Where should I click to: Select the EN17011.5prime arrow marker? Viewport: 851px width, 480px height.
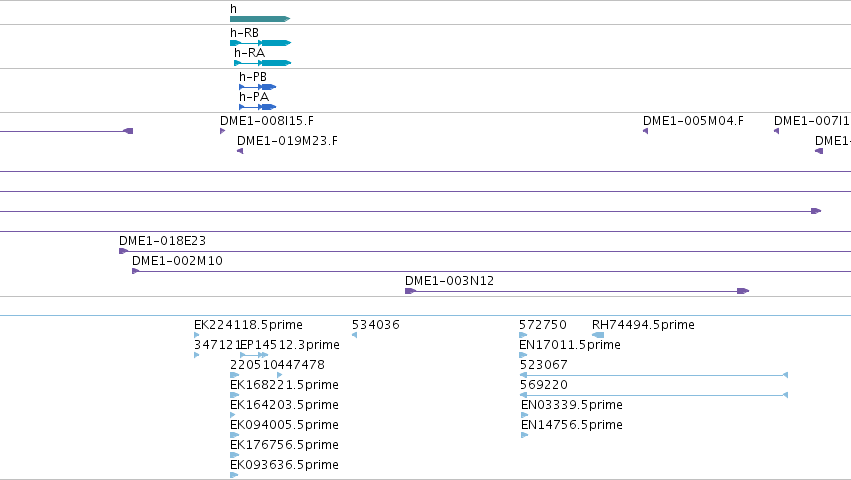(523, 355)
